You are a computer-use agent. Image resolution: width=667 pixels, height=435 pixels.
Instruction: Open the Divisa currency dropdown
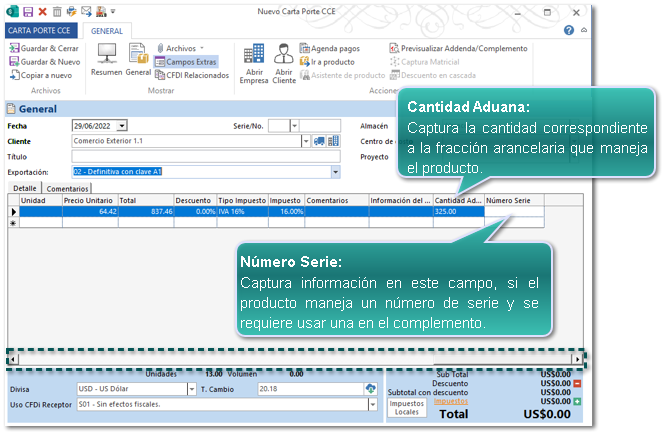pos(192,389)
